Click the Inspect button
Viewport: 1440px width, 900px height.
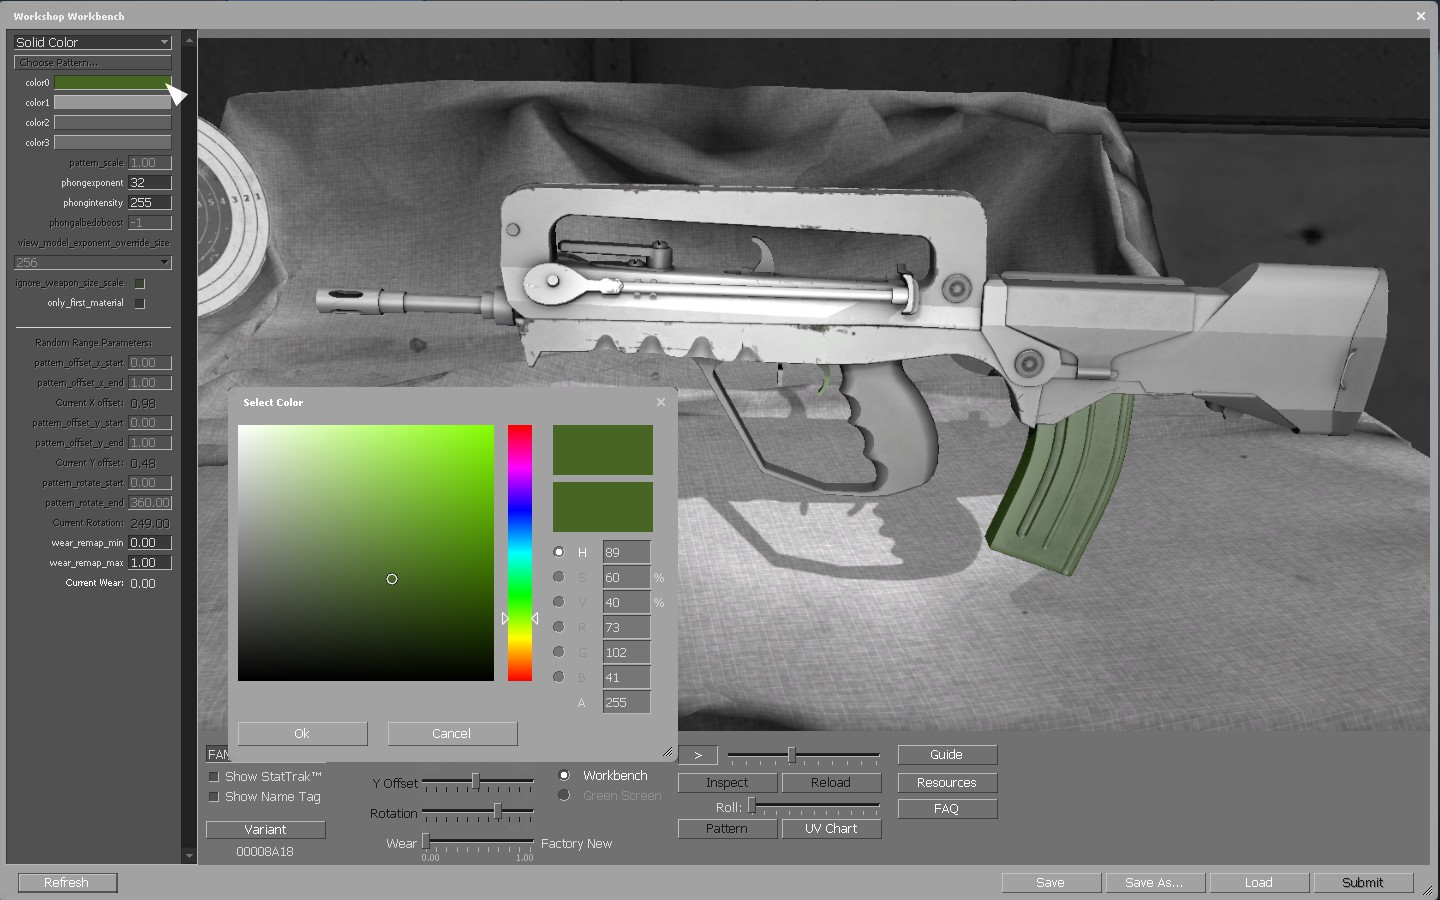(727, 783)
